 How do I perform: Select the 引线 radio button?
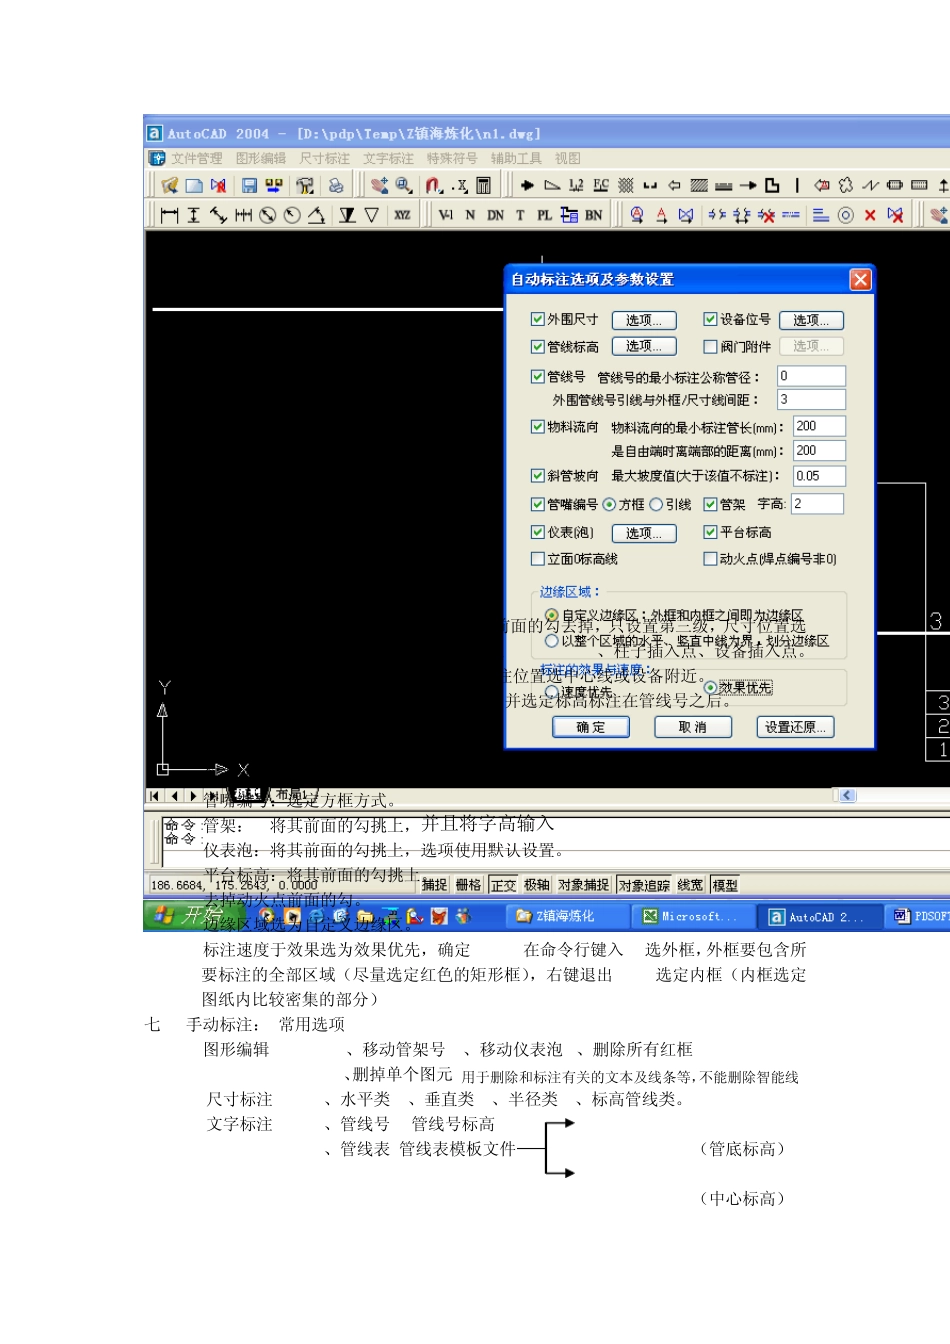tap(656, 504)
